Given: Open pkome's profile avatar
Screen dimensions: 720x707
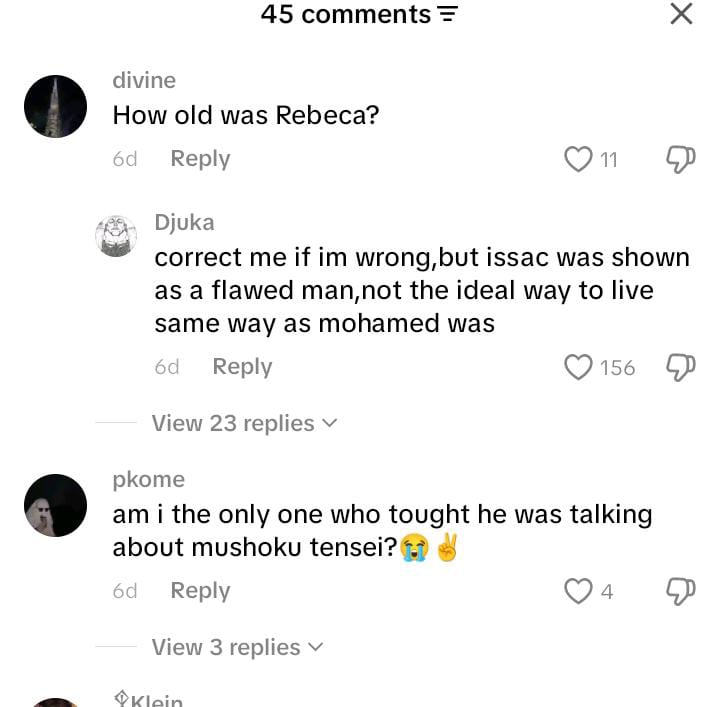Looking at the screenshot, I should click(x=55, y=505).
